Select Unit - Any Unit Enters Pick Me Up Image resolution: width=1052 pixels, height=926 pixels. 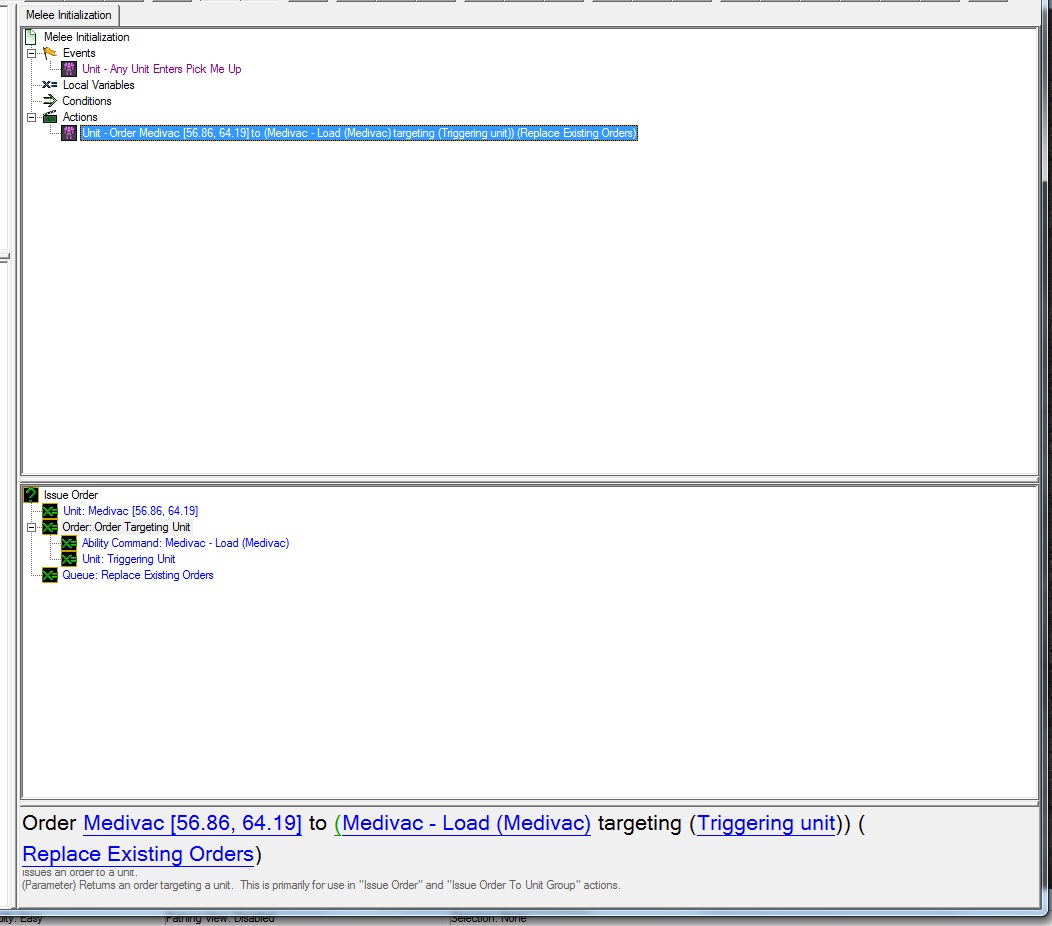click(162, 69)
